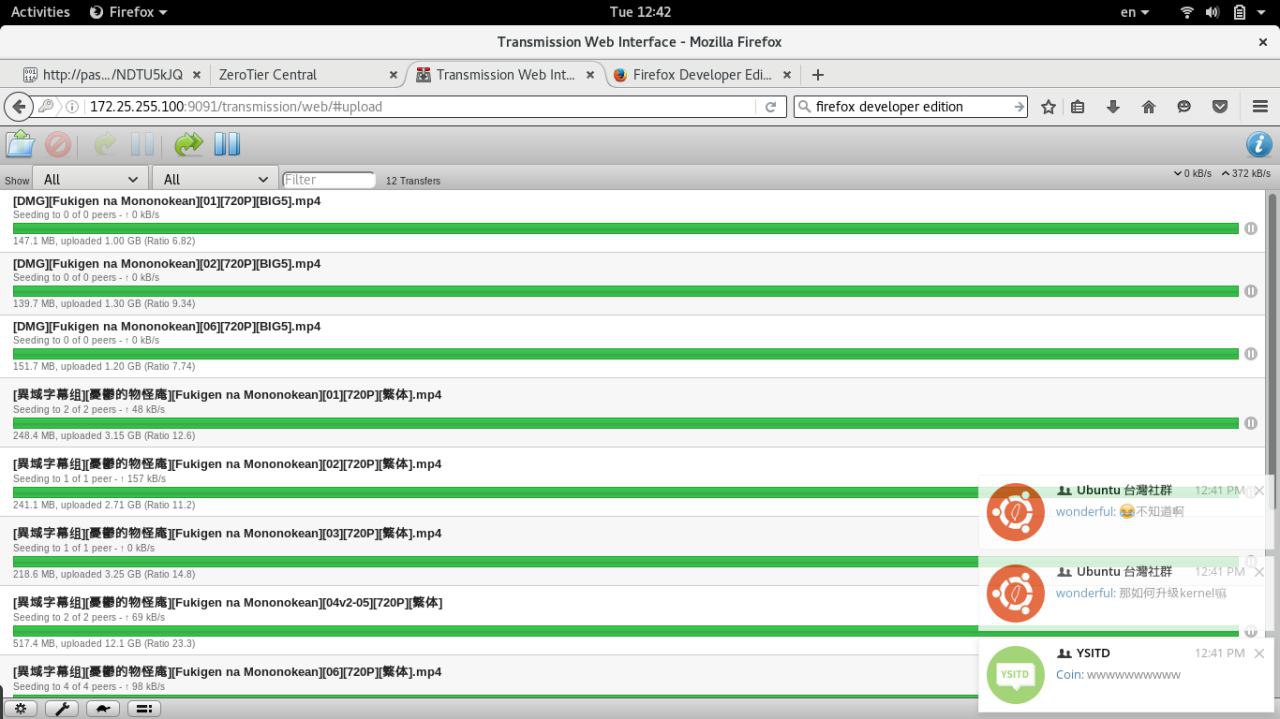This screenshot has height=719, width=1280.
Task: Open the torrent inspector info icon
Action: (1259, 144)
